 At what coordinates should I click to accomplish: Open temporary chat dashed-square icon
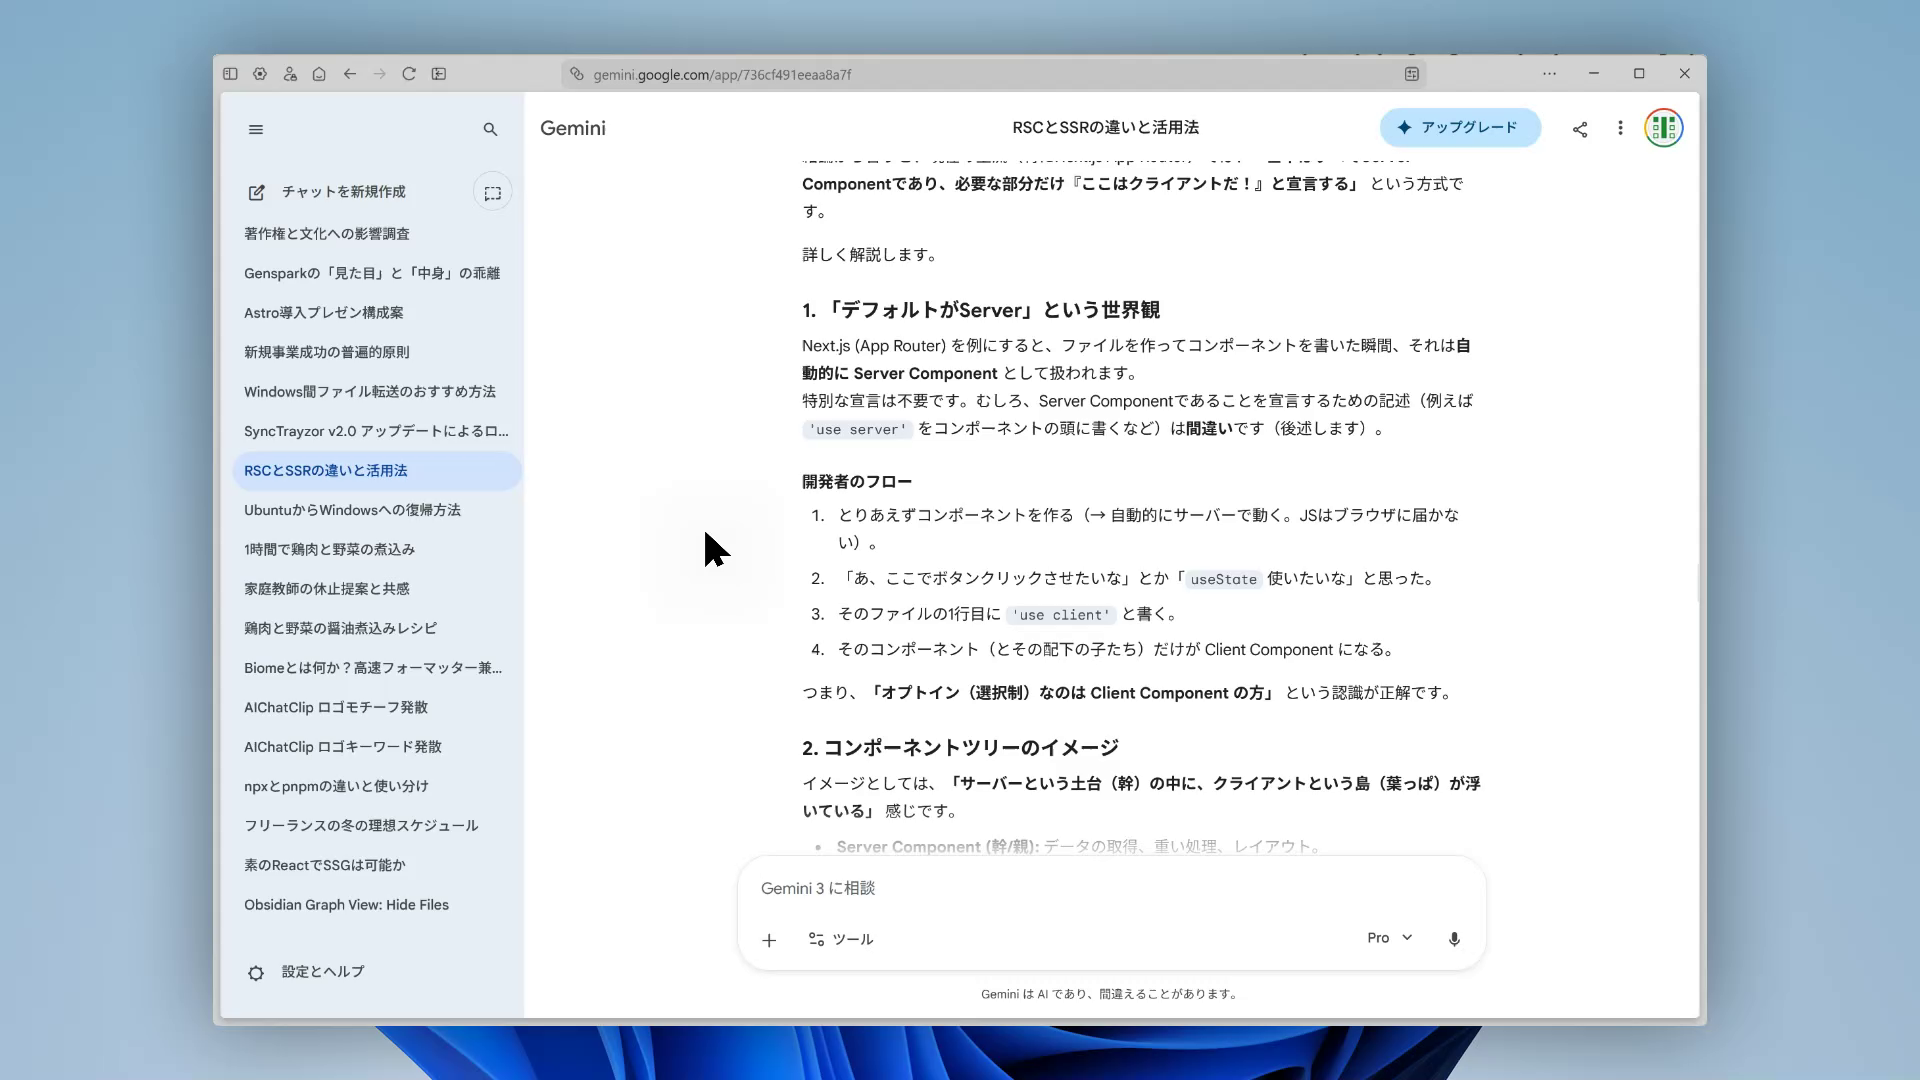click(x=493, y=192)
